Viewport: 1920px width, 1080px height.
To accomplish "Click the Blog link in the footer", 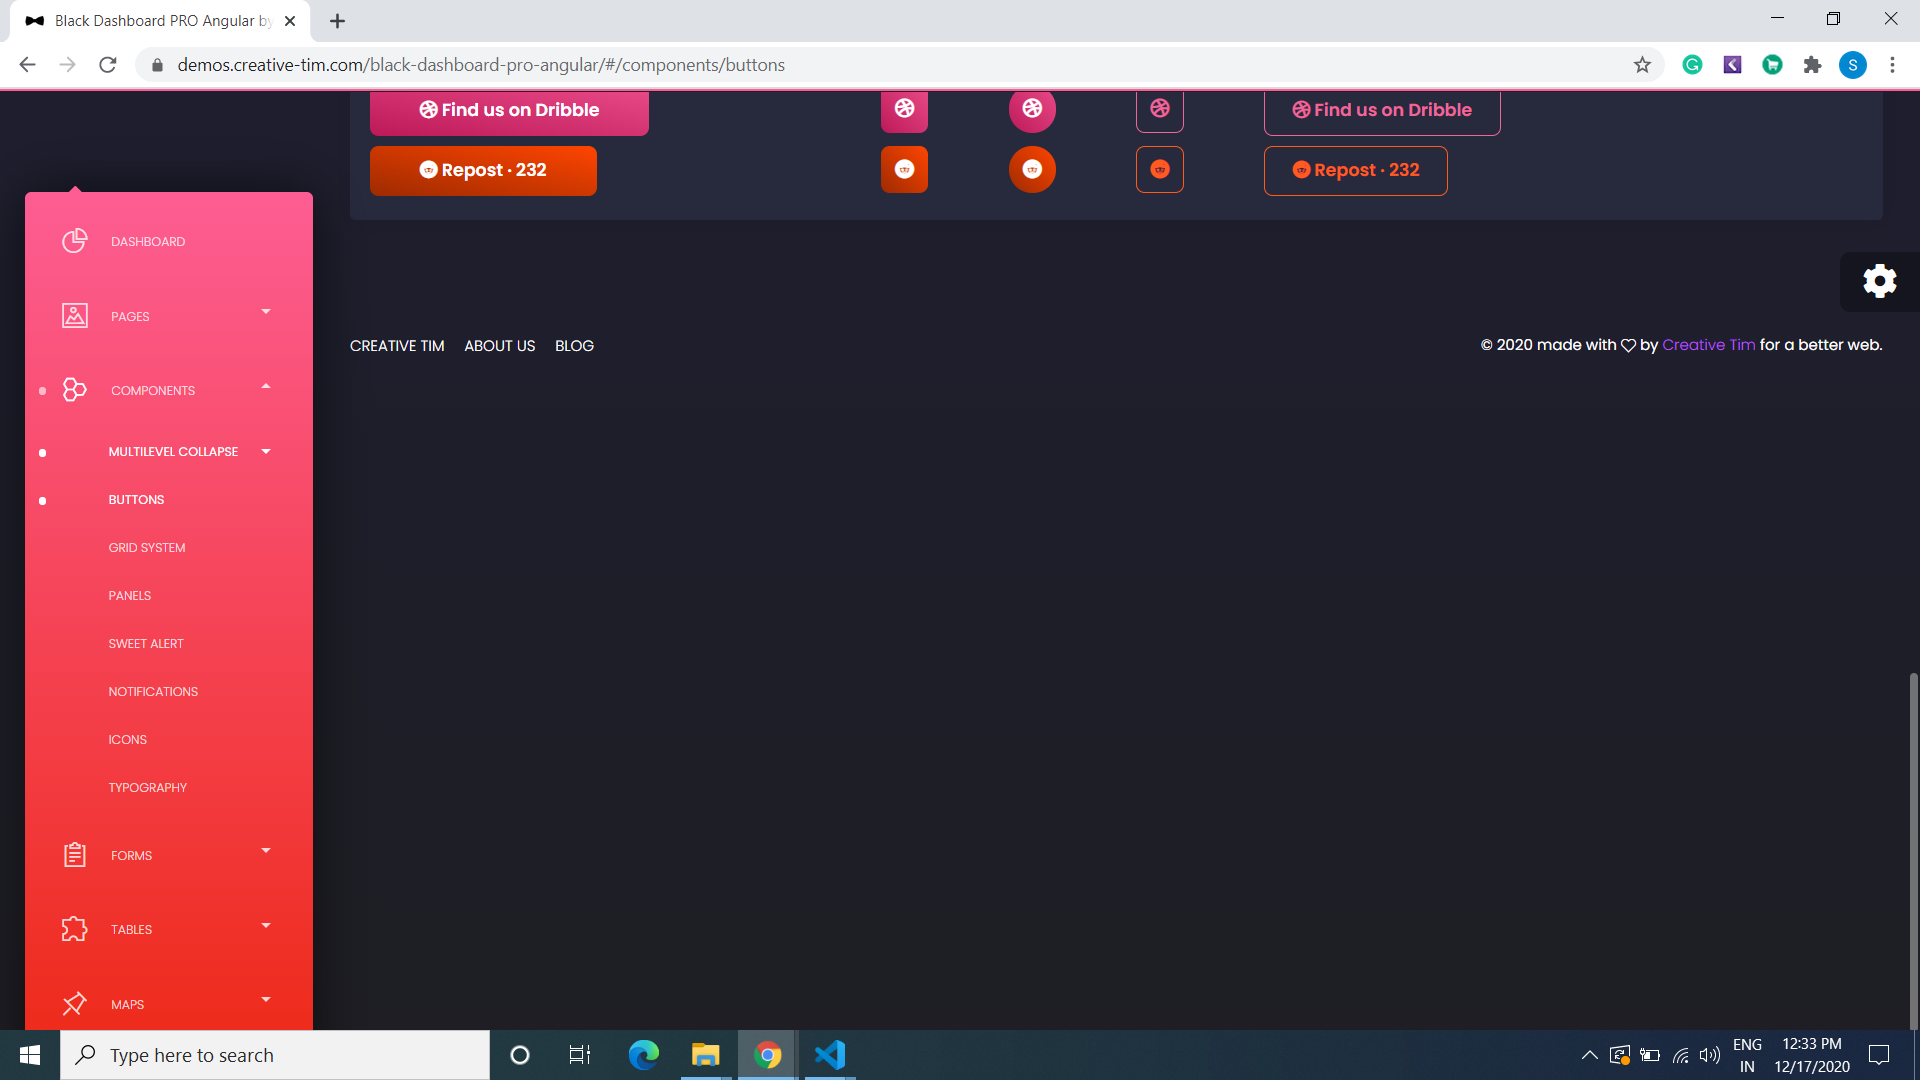I will click(x=574, y=345).
